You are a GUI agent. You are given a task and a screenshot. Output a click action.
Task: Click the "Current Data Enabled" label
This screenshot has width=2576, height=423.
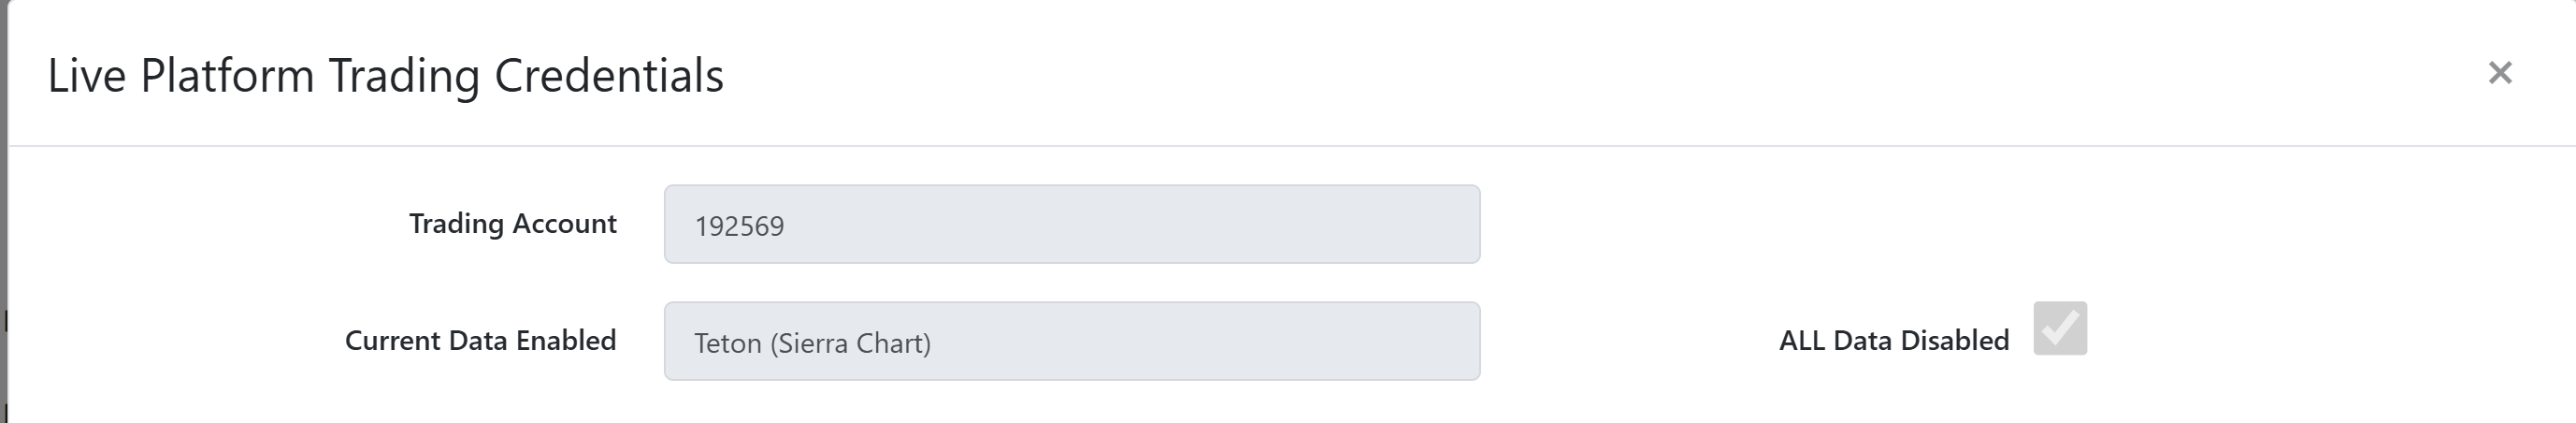point(480,341)
